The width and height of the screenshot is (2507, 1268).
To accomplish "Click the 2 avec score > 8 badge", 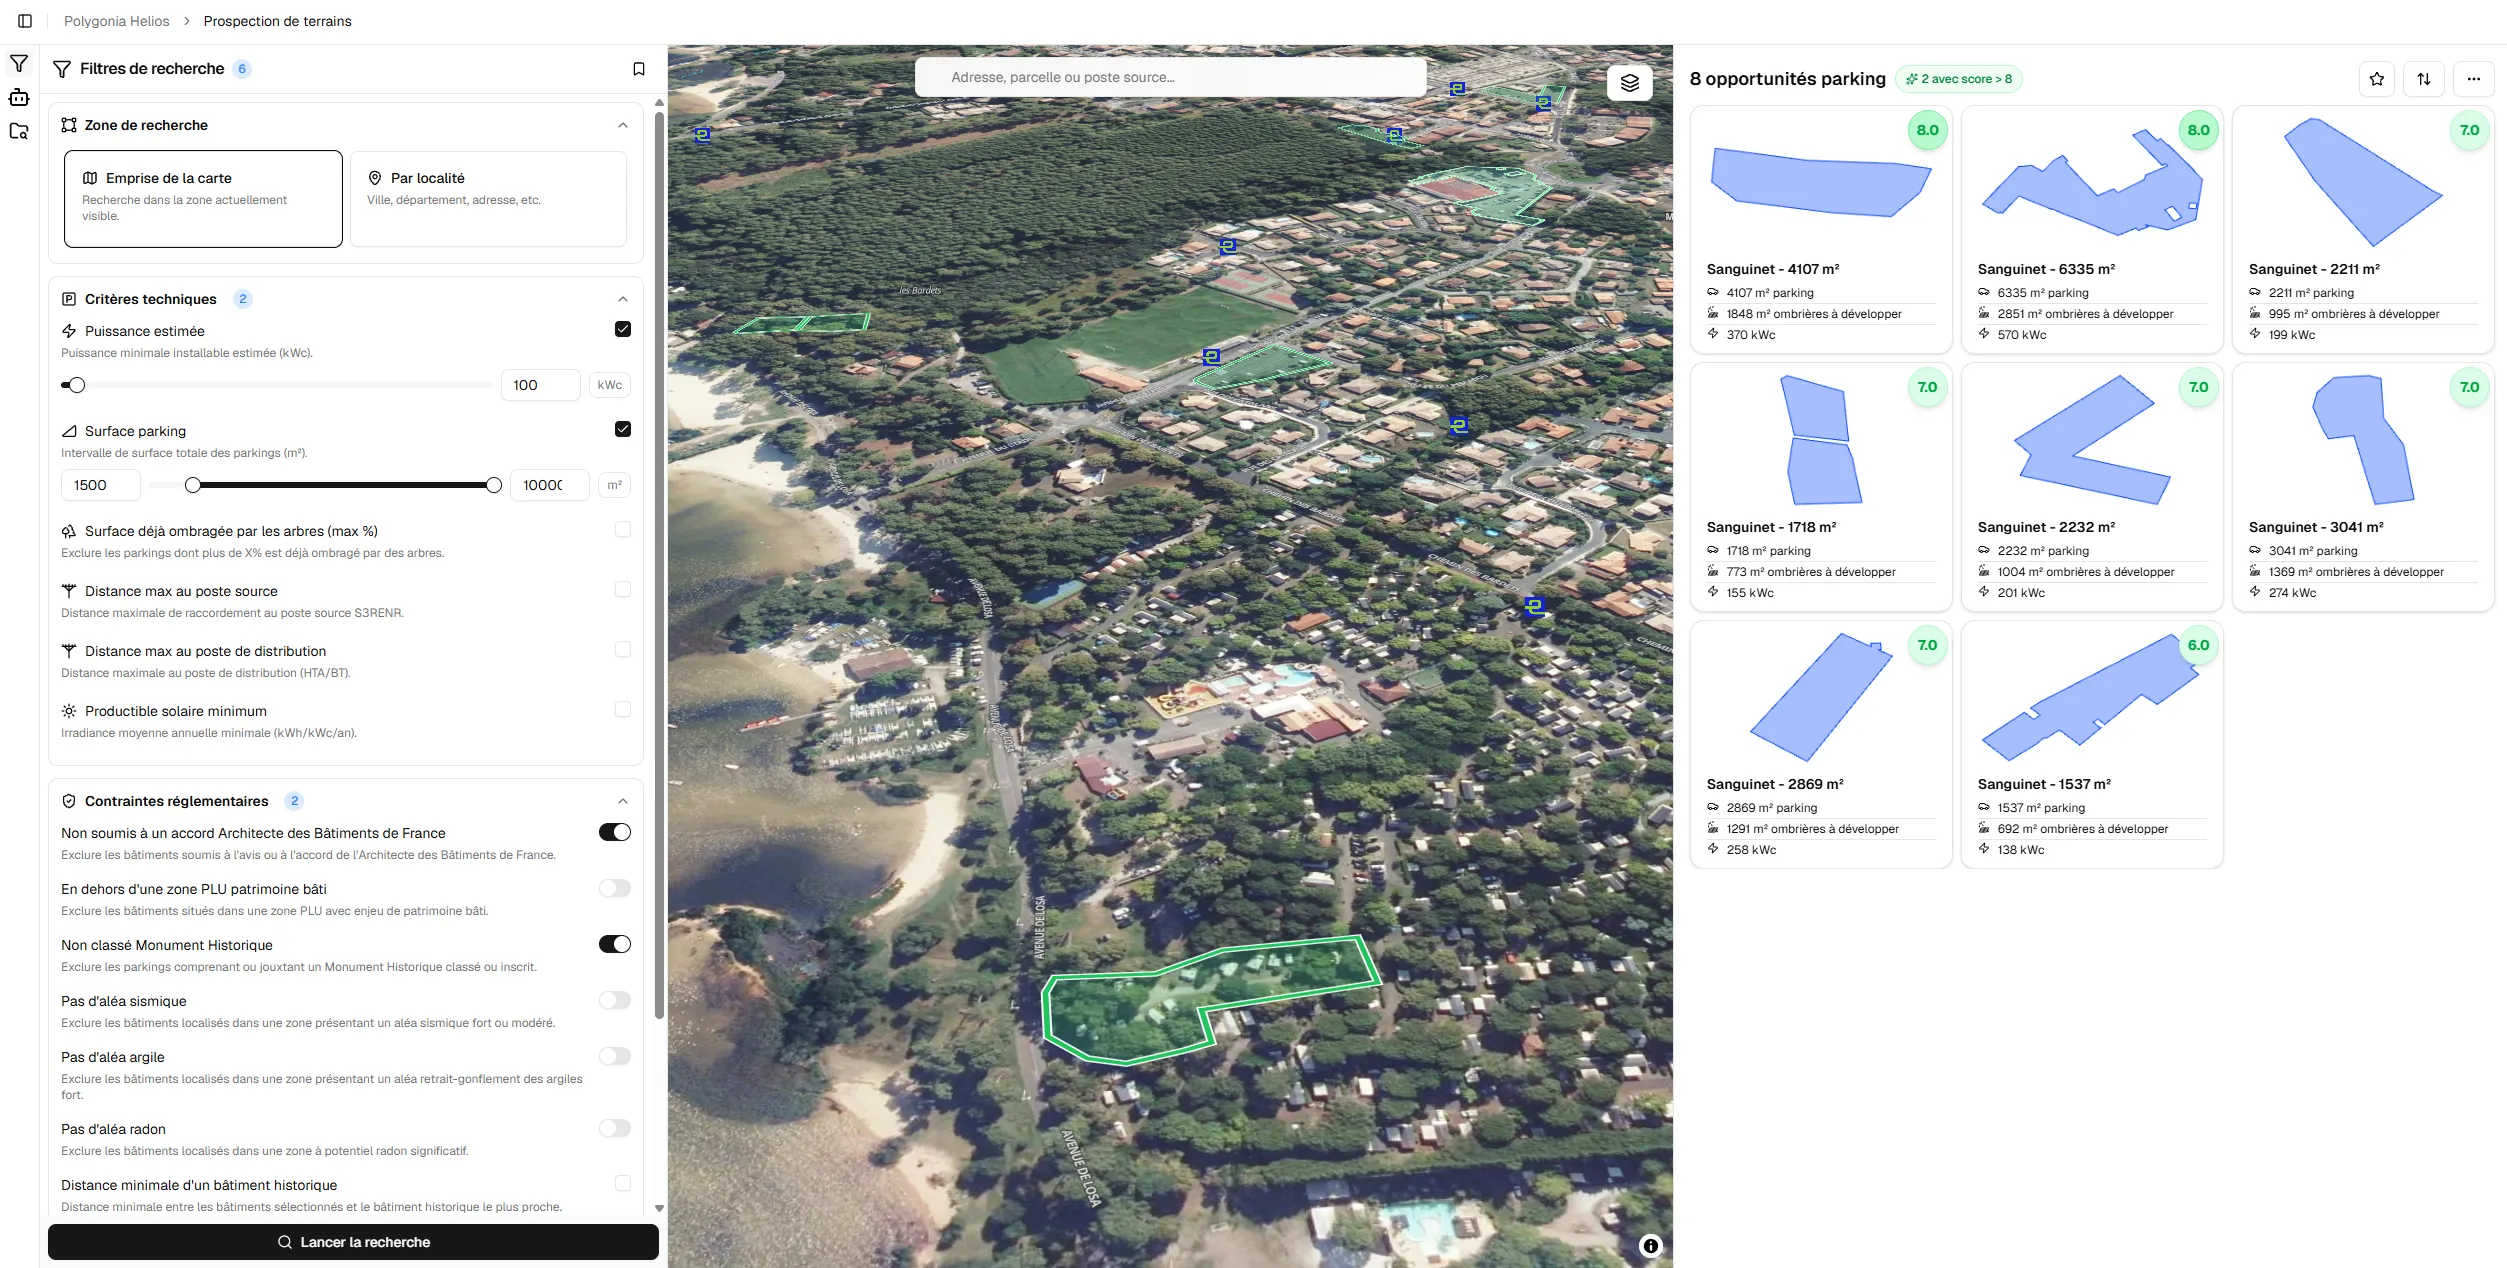I will (x=1958, y=79).
